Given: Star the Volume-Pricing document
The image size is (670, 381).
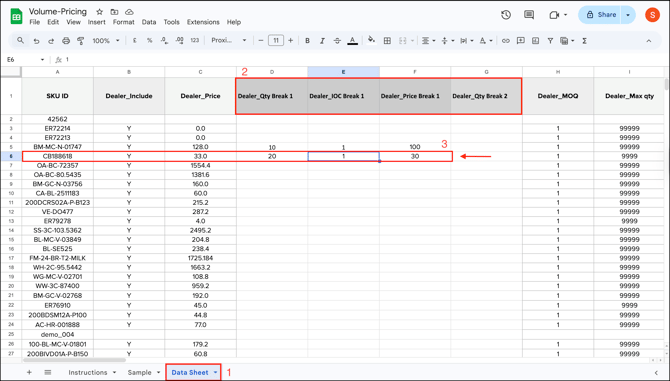Looking at the screenshot, I should 100,12.
